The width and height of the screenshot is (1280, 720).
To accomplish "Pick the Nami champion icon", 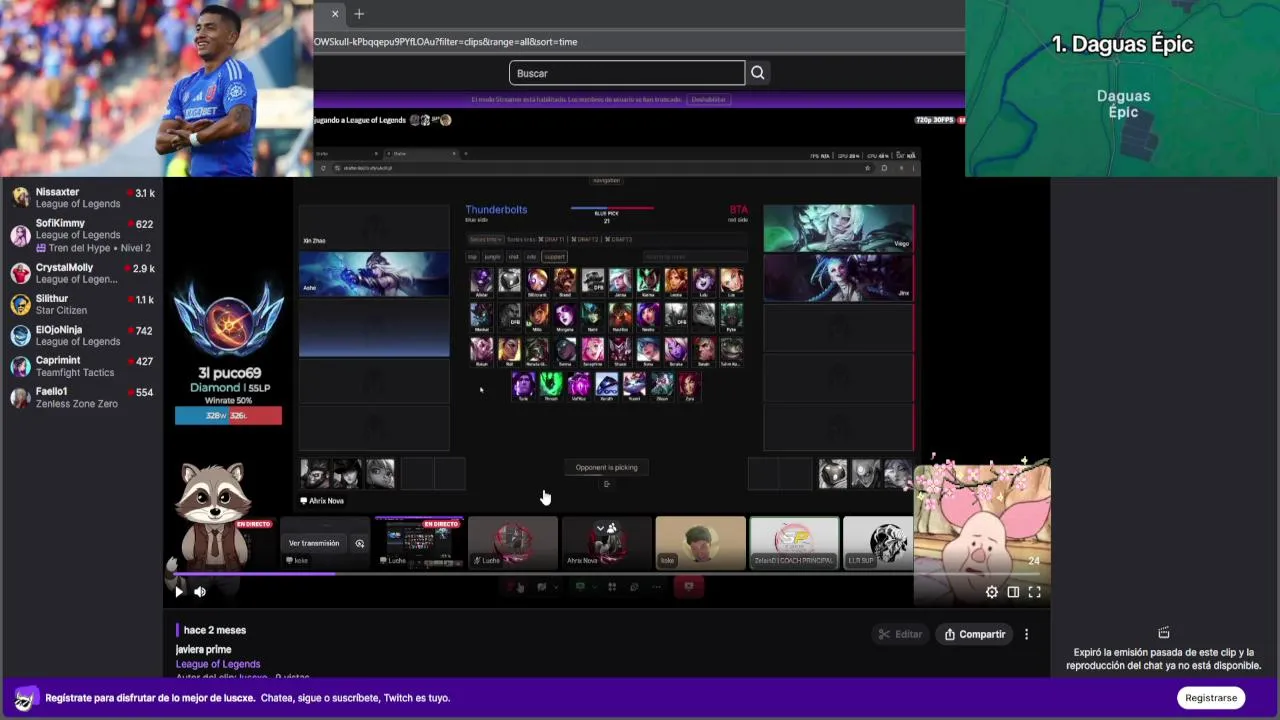I will coord(593,316).
